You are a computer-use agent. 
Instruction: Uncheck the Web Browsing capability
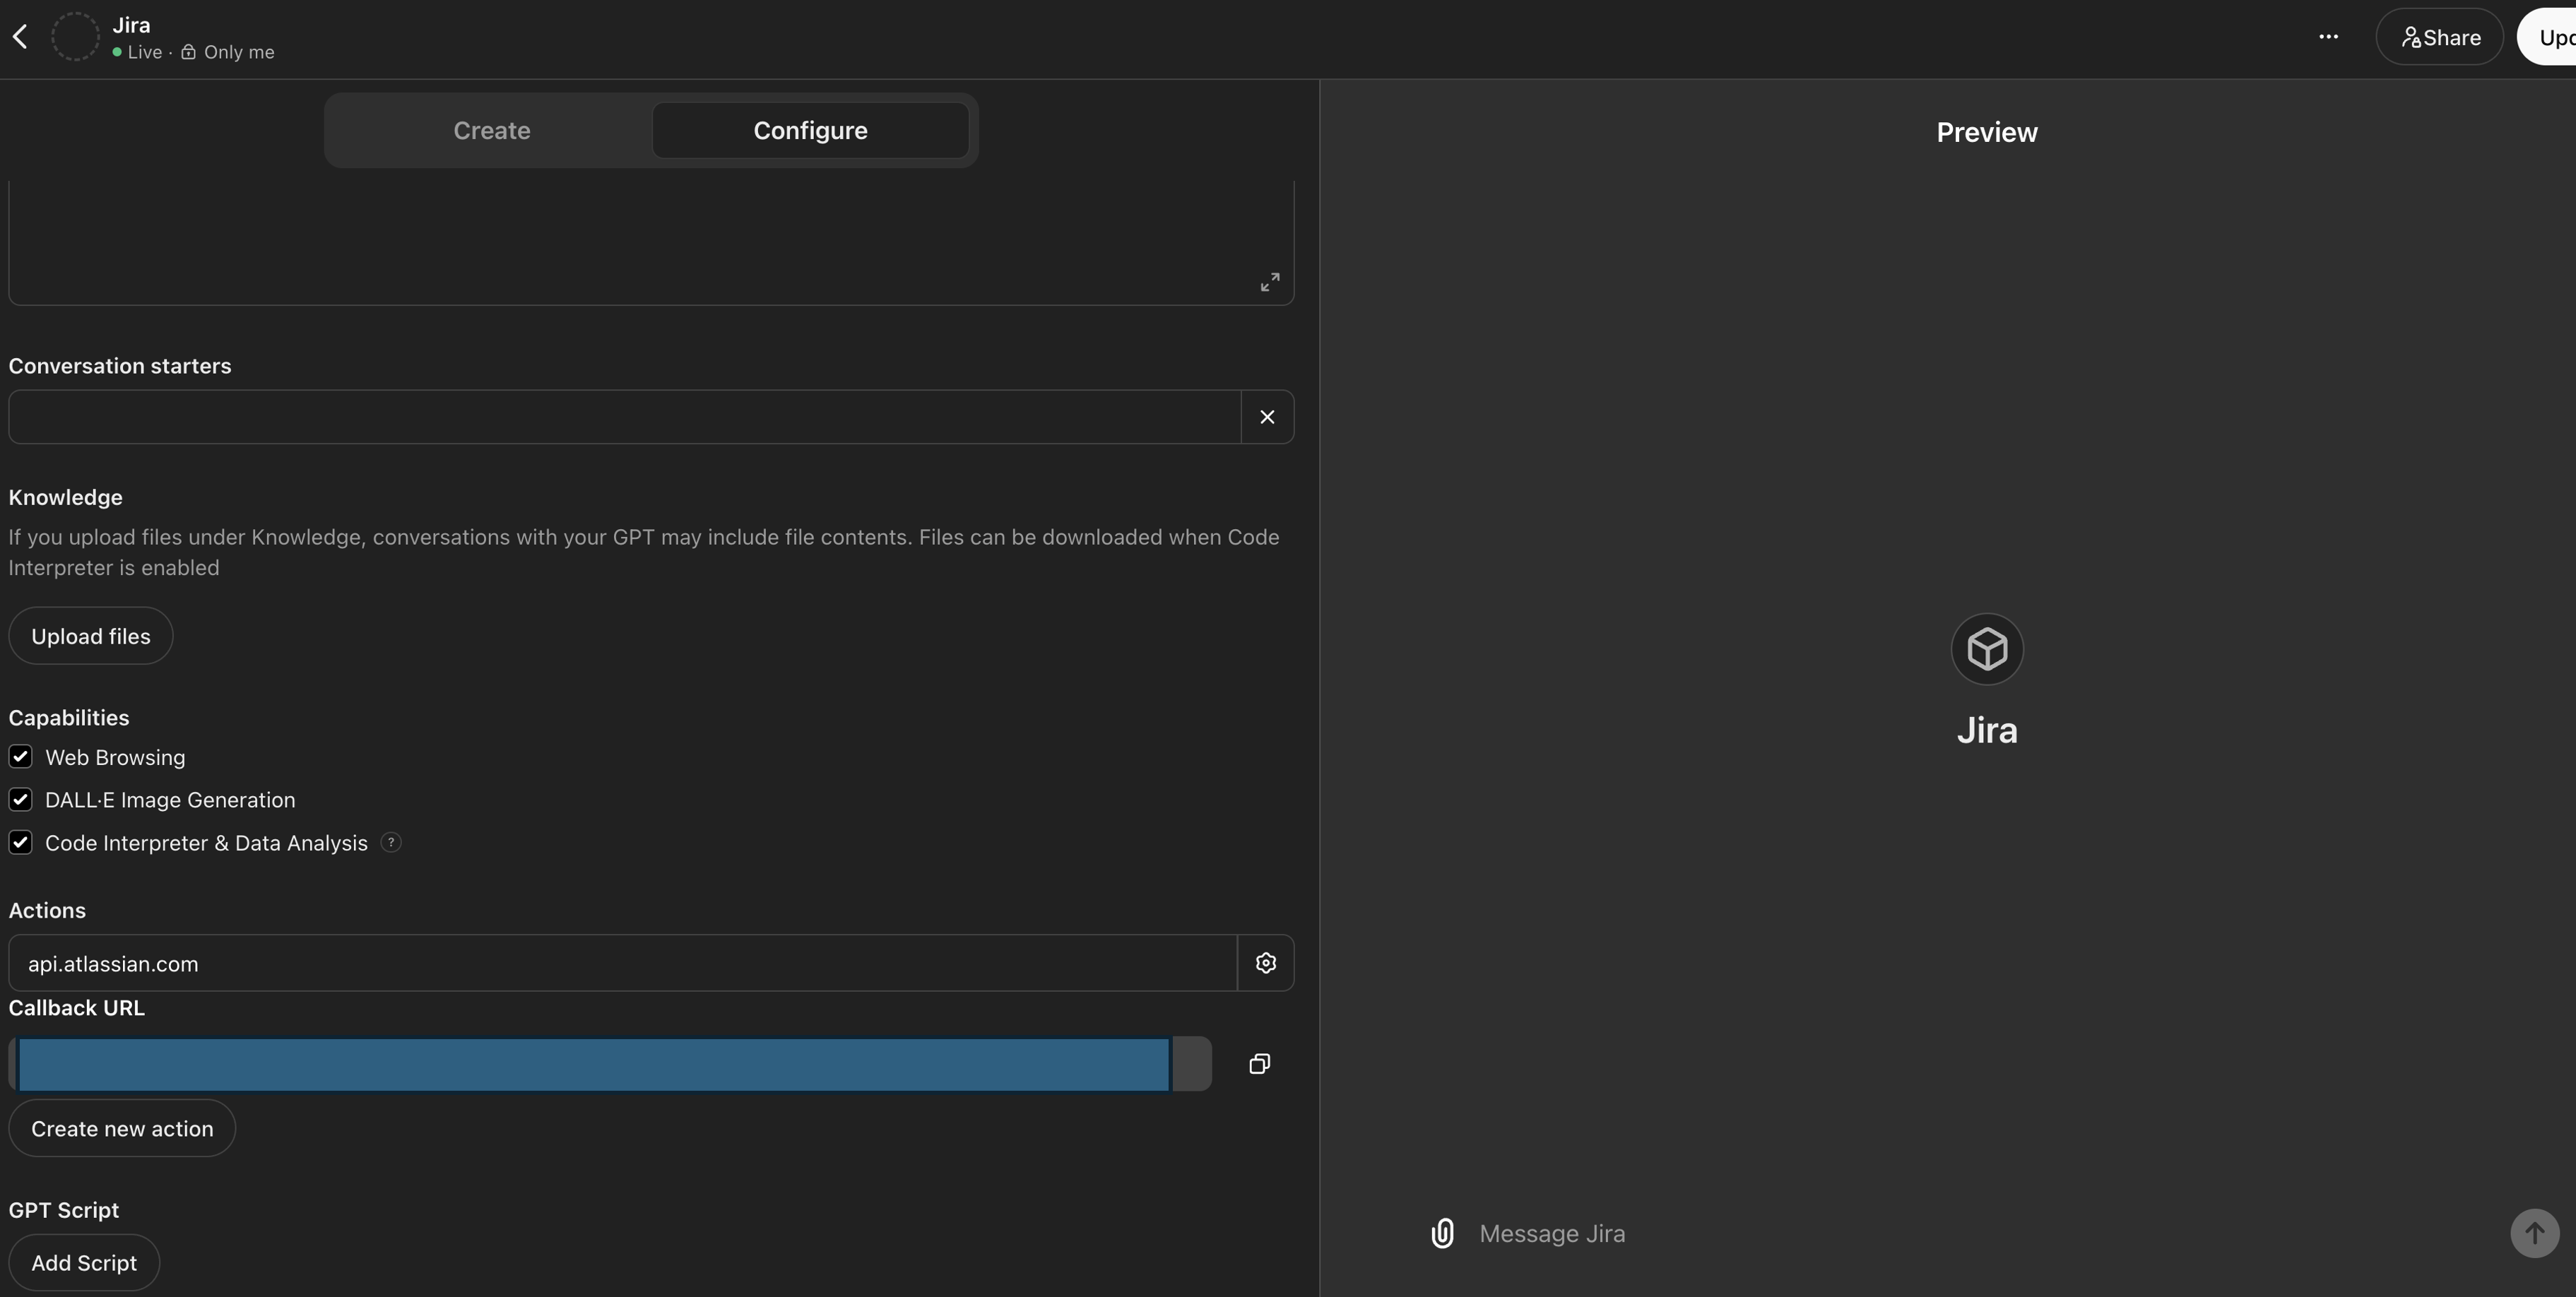21,757
